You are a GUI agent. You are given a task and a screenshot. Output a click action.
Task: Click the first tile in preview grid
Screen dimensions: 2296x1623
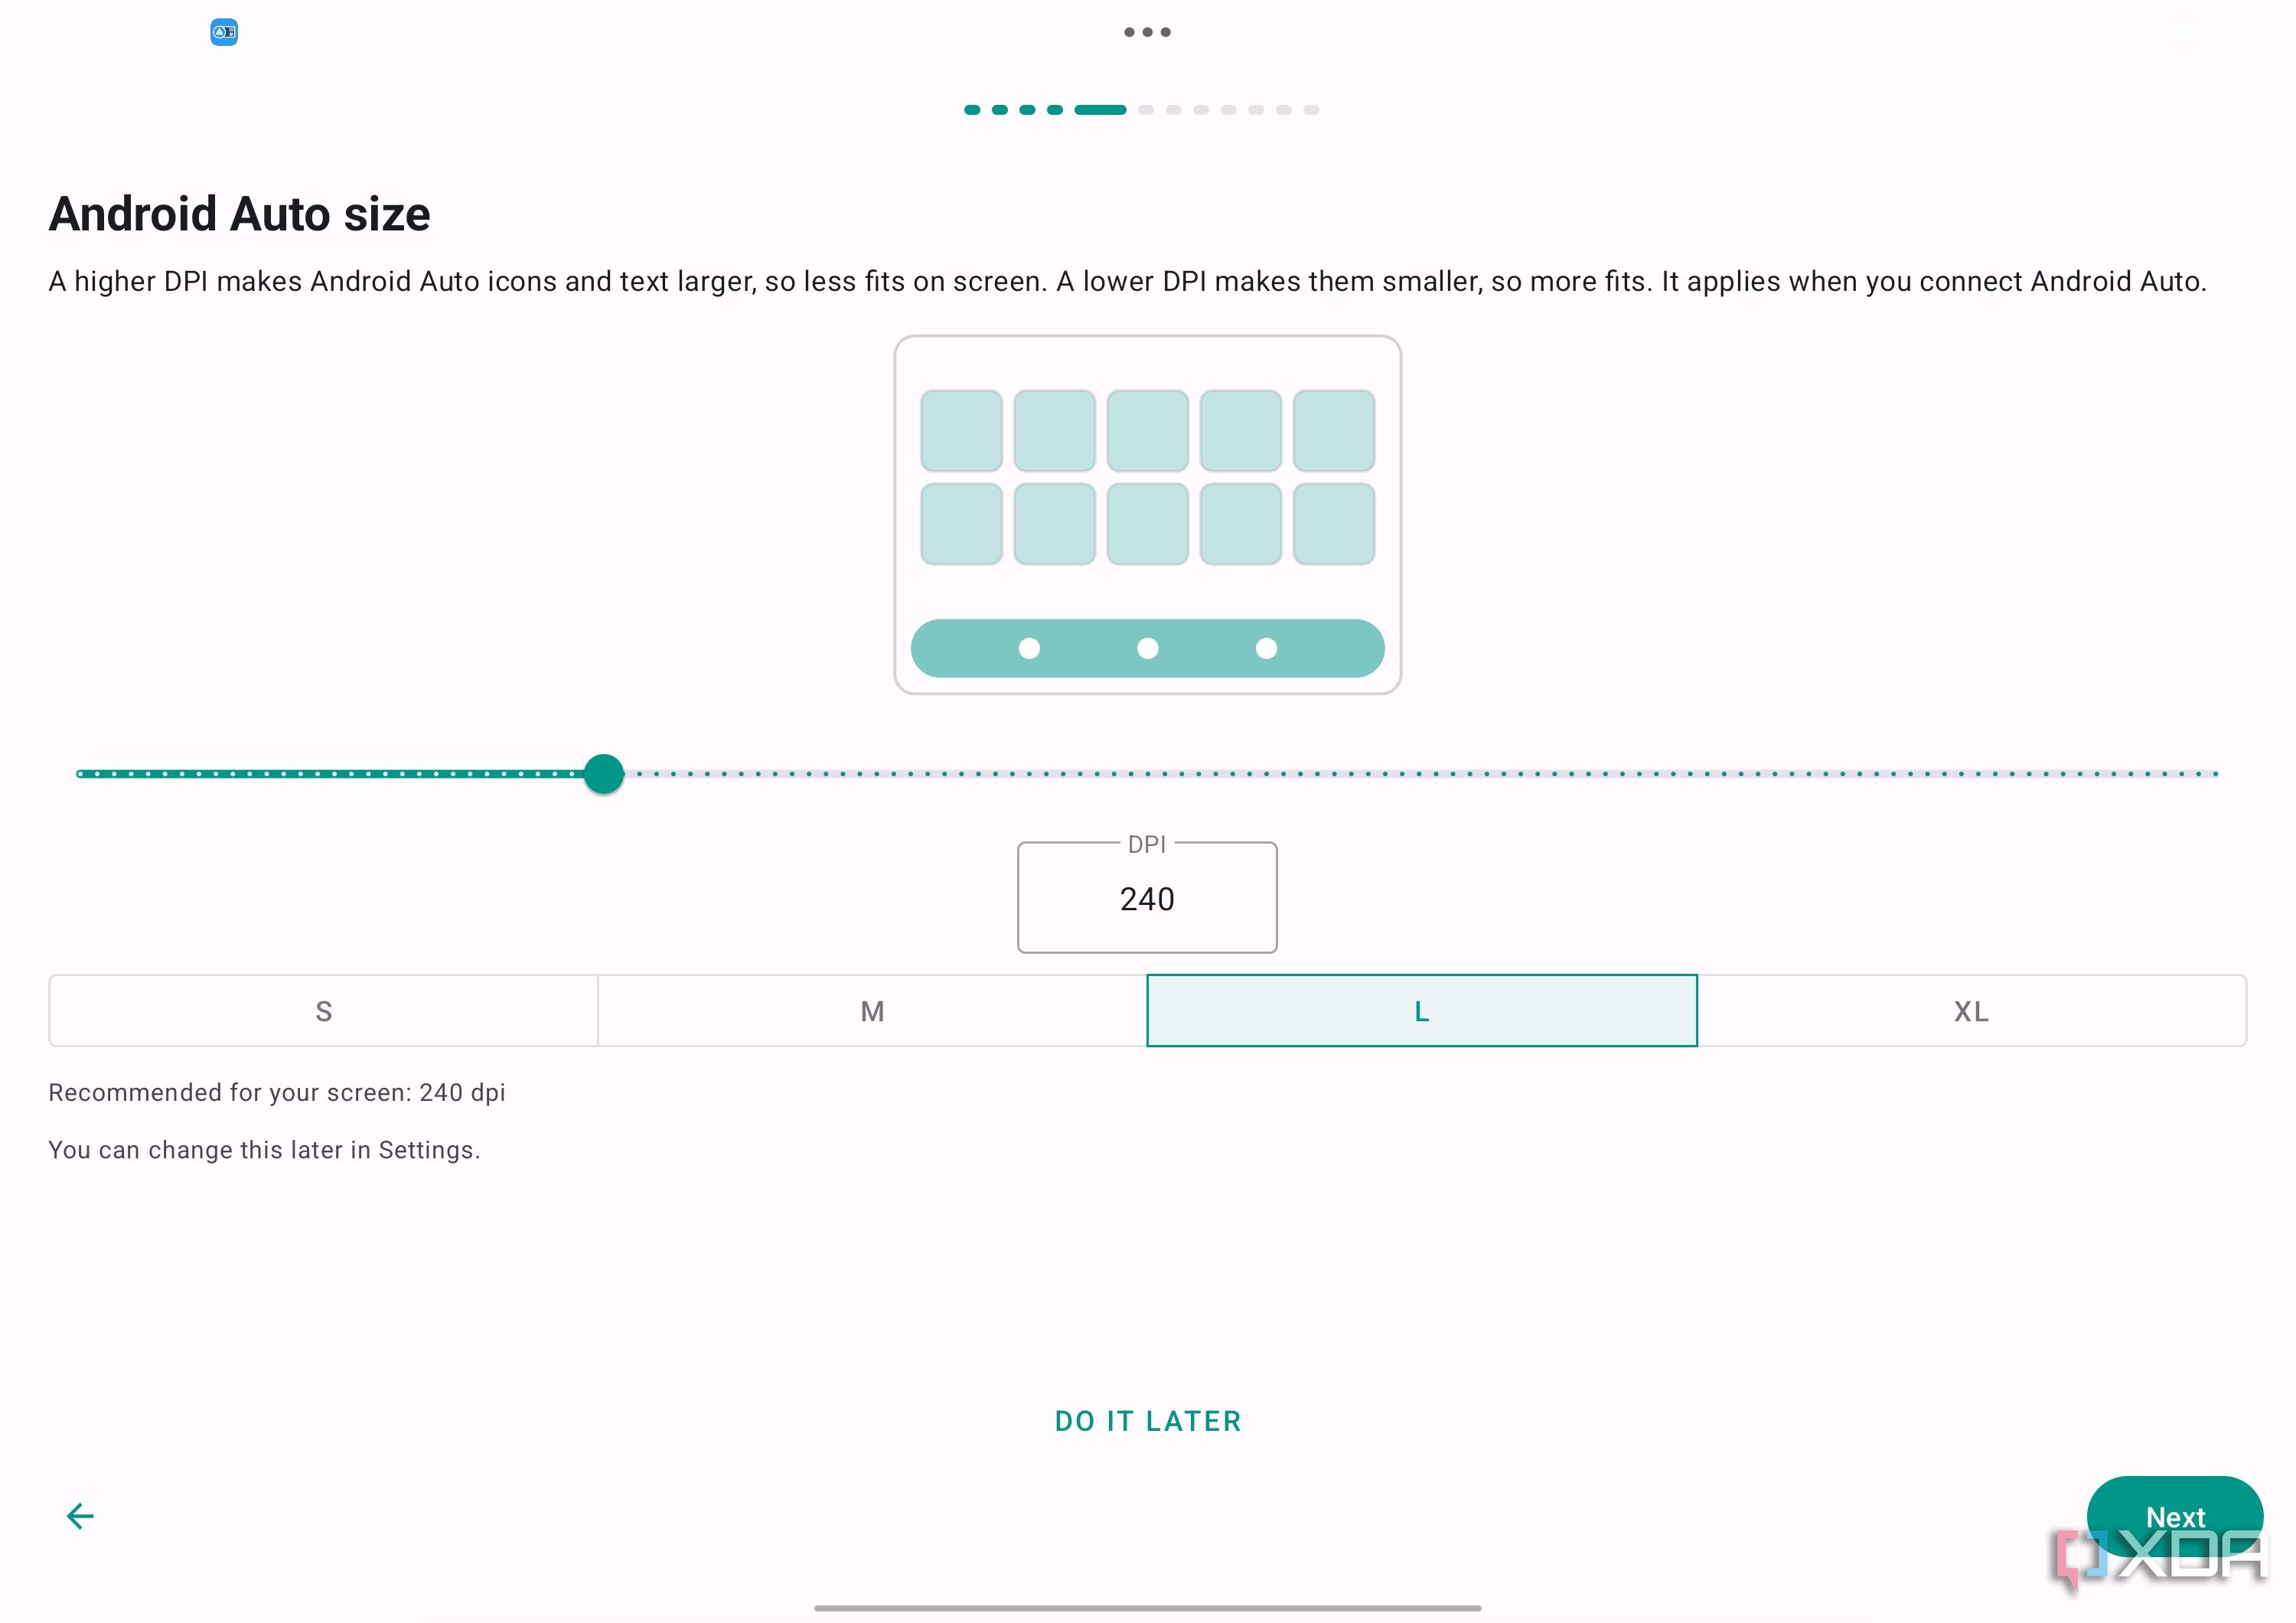tap(961, 431)
